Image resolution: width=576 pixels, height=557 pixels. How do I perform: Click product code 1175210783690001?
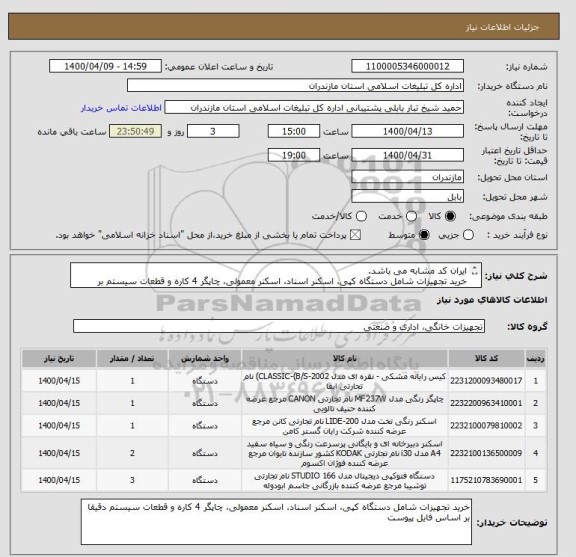[486, 480]
